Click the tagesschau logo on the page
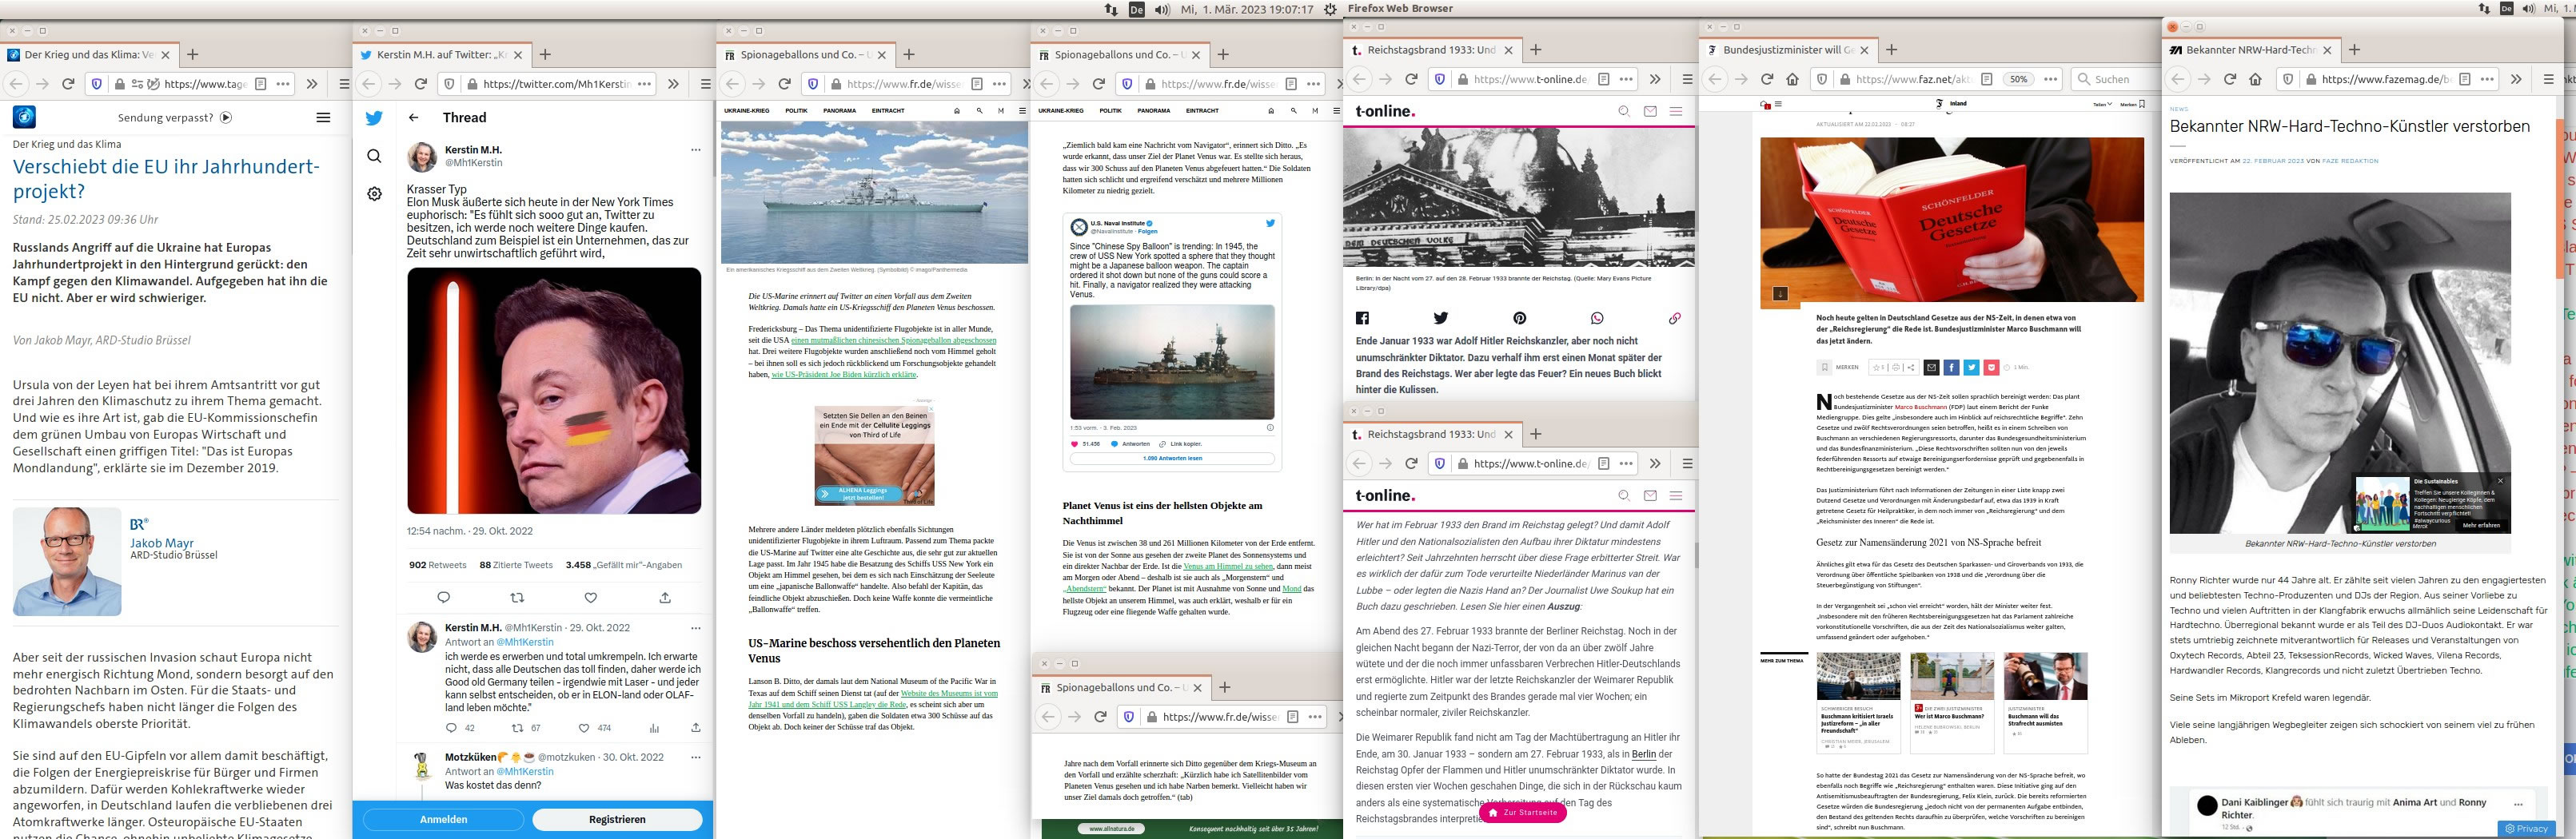 pyautogui.click(x=24, y=117)
